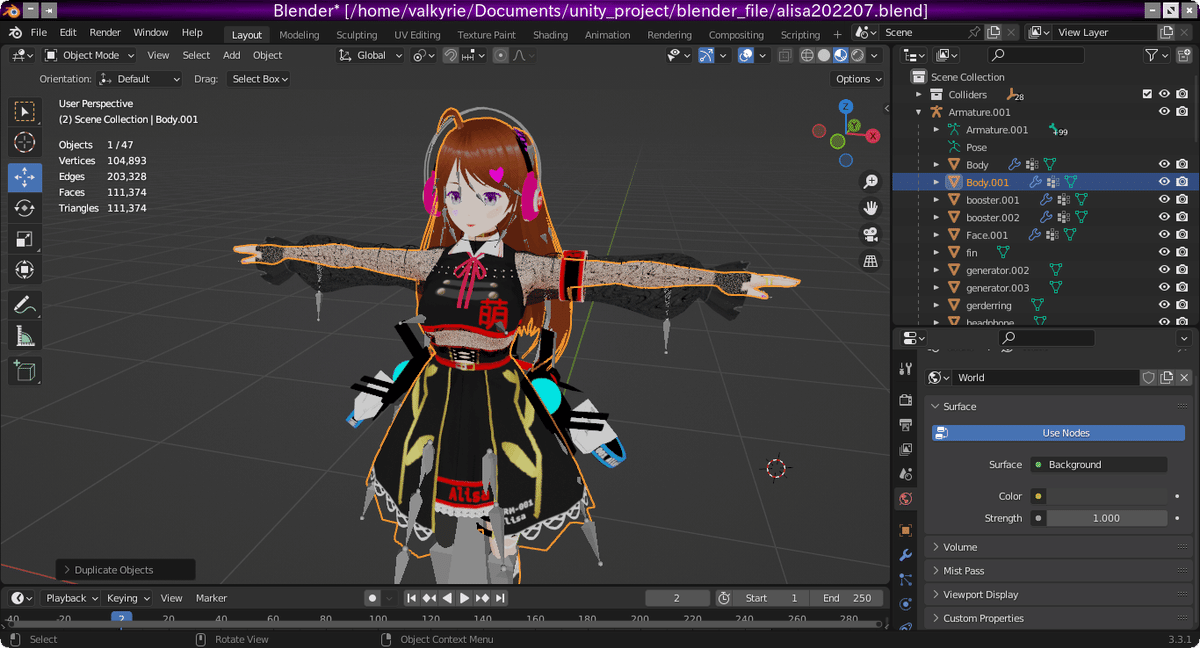Viewport: 1200px width, 648px height.
Task: Toggle visibility of booster.002
Action: point(1163,217)
